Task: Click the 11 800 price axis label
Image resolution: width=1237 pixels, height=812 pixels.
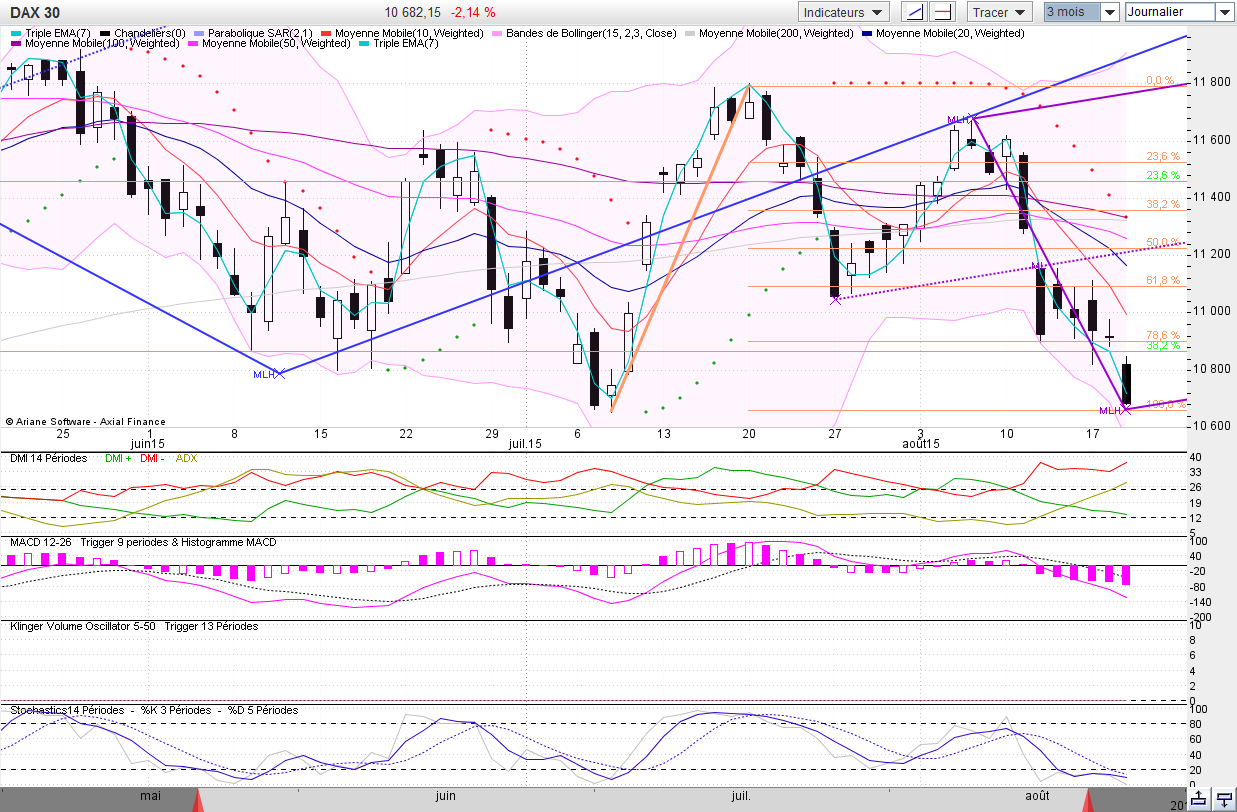Action: pyautogui.click(x=1210, y=82)
